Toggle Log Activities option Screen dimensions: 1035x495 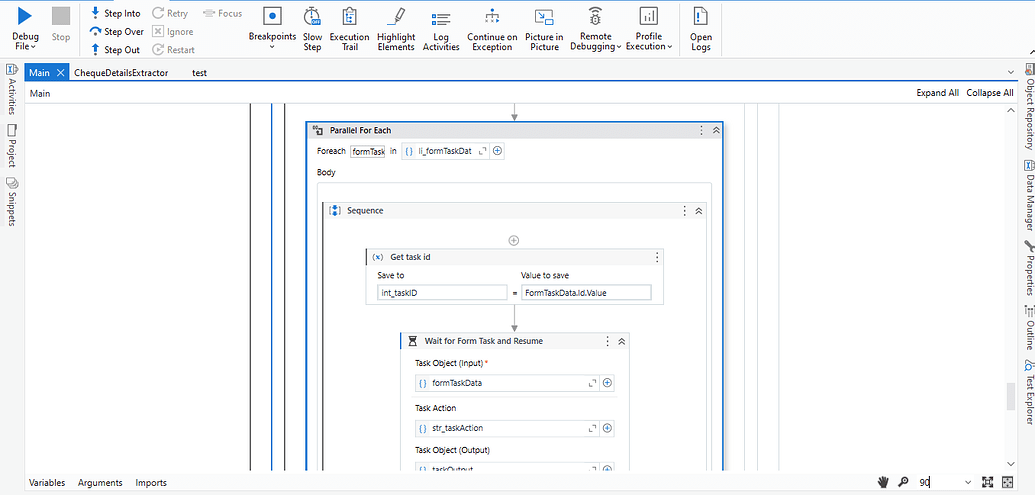pos(441,28)
